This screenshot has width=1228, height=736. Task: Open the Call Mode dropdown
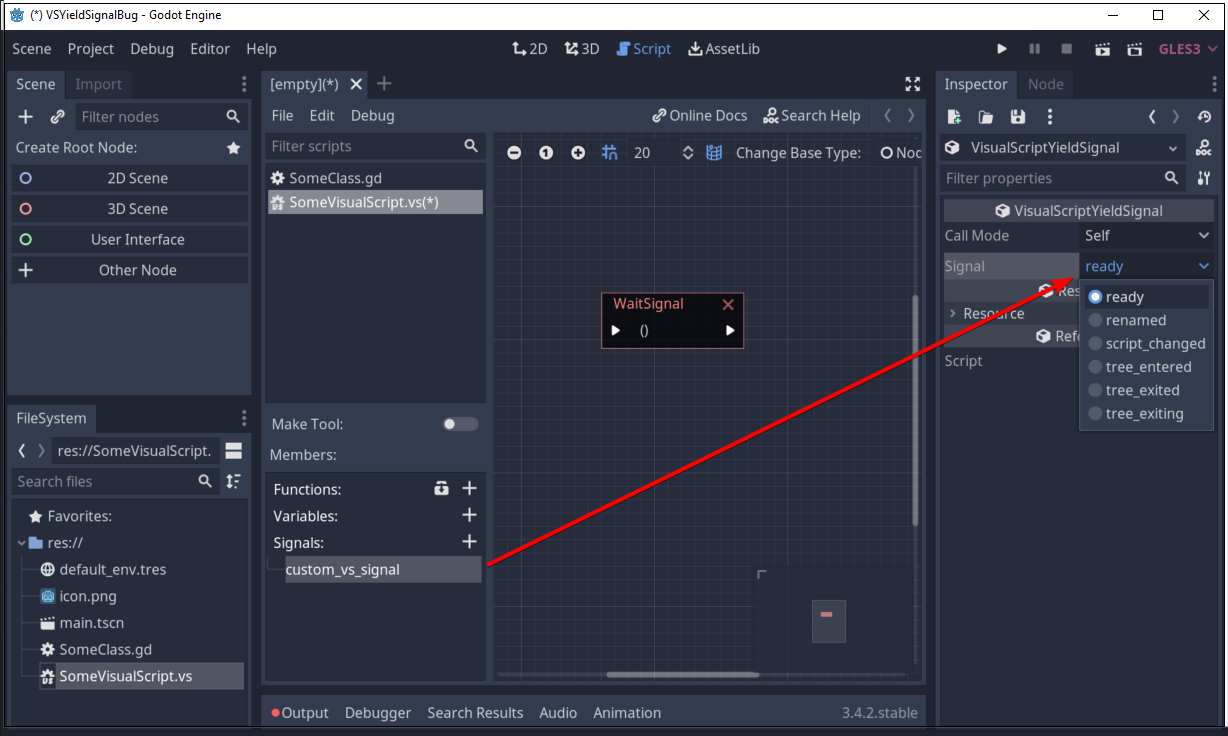click(1146, 235)
